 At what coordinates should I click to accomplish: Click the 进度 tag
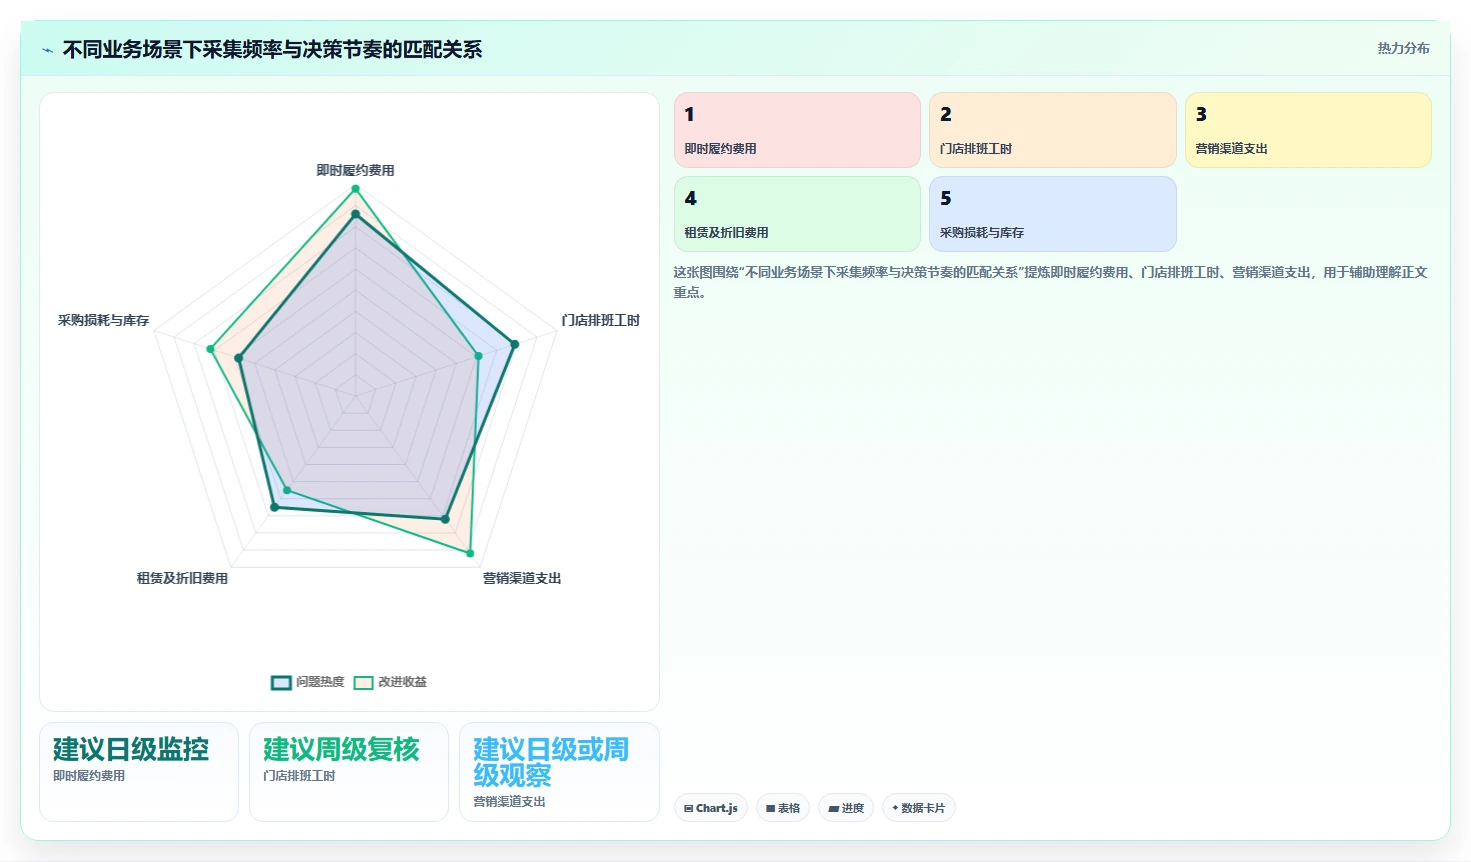[x=846, y=808]
